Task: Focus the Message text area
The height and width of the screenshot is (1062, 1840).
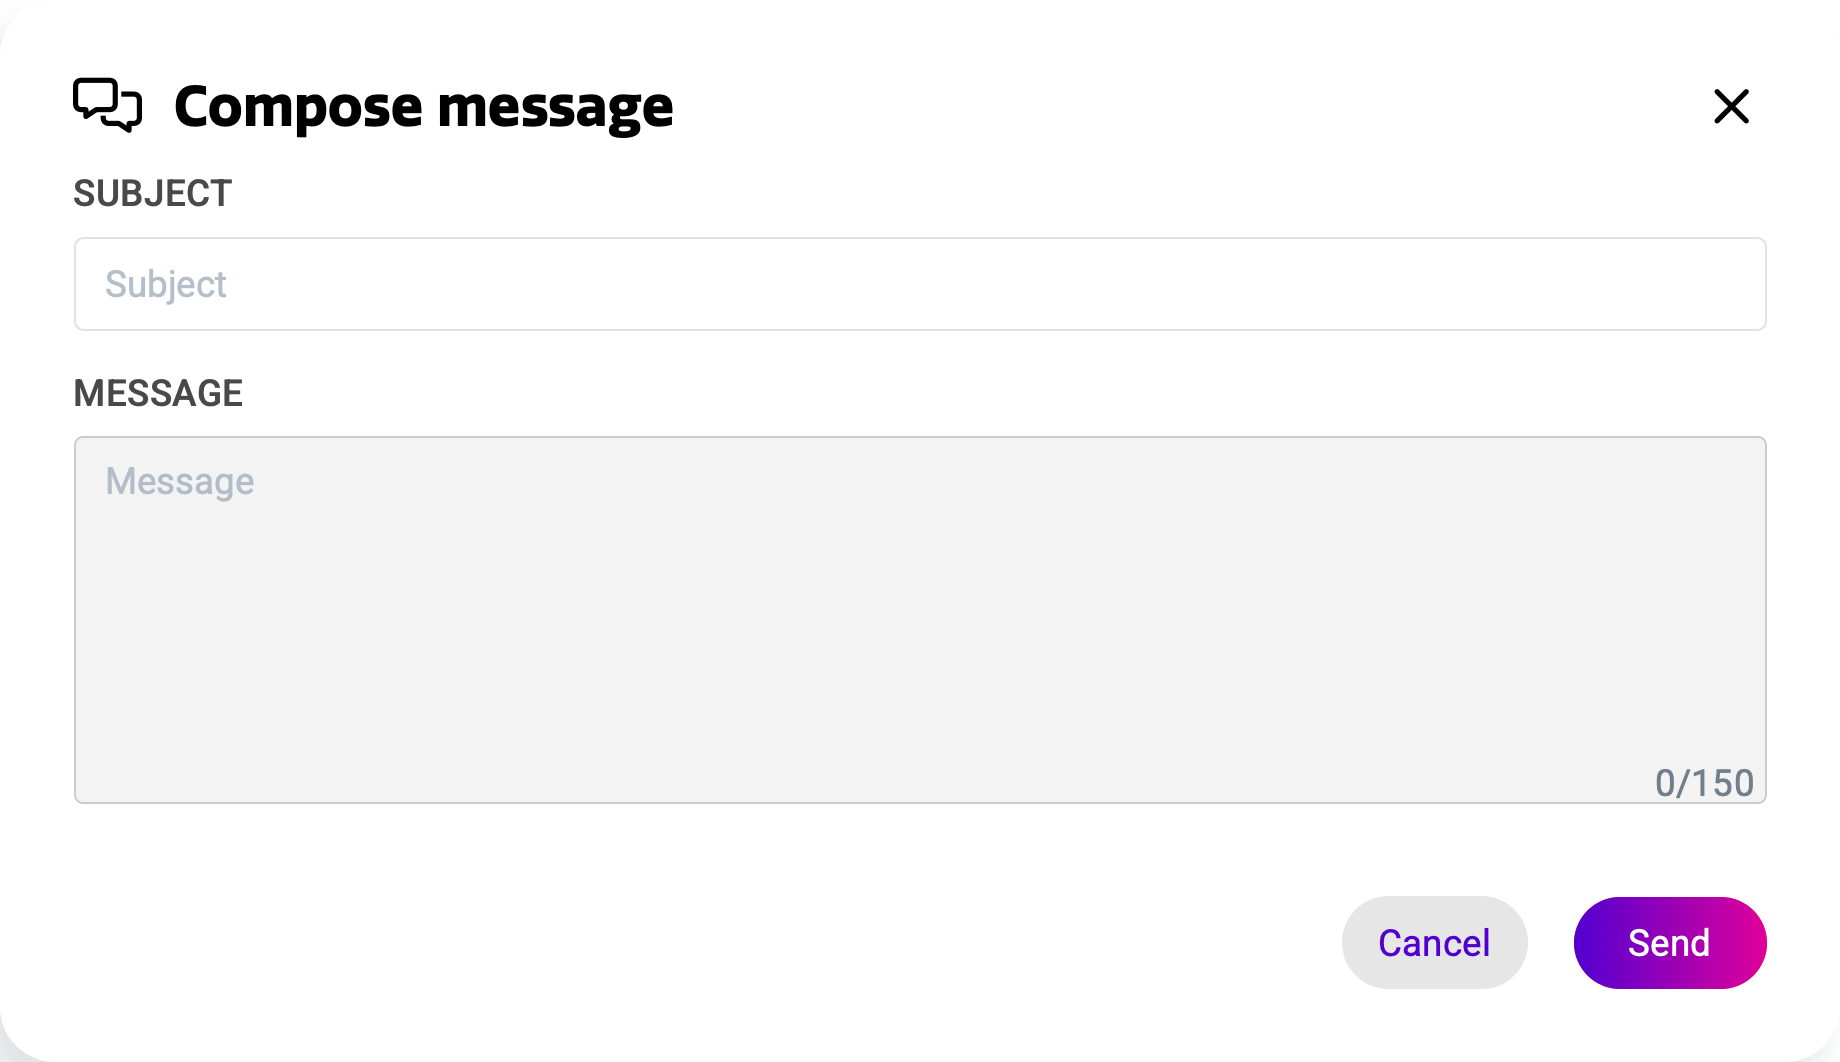Action: tap(920, 620)
